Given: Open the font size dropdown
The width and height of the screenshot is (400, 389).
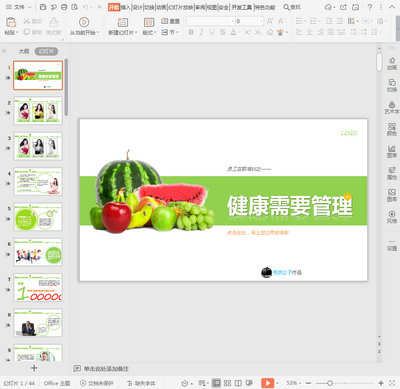Looking at the screenshot, I should (x=250, y=21).
